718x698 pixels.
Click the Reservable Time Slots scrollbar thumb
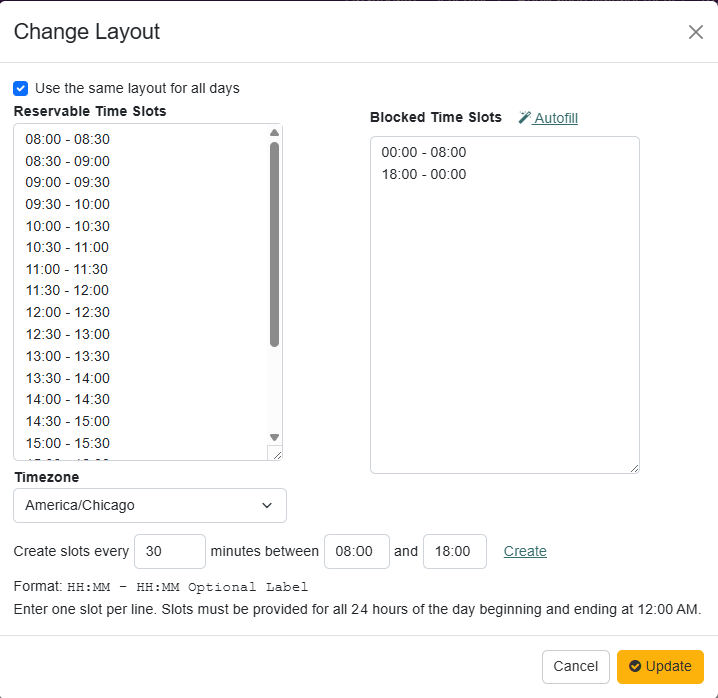pos(274,245)
